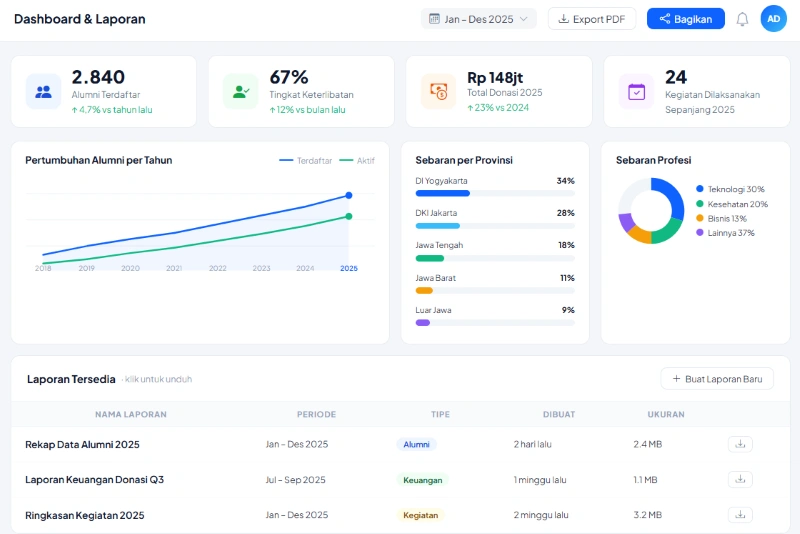Sort table by Periode column header

pyautogui.click(x=316, y=414)
